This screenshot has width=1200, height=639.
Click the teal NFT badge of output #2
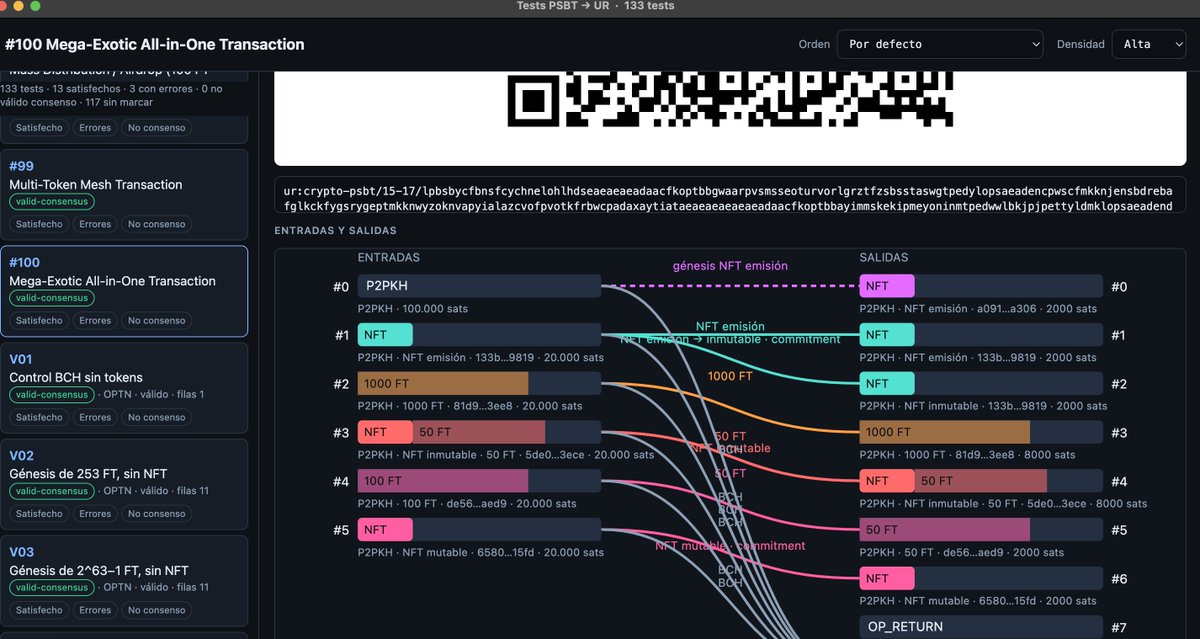coord(887,383)
